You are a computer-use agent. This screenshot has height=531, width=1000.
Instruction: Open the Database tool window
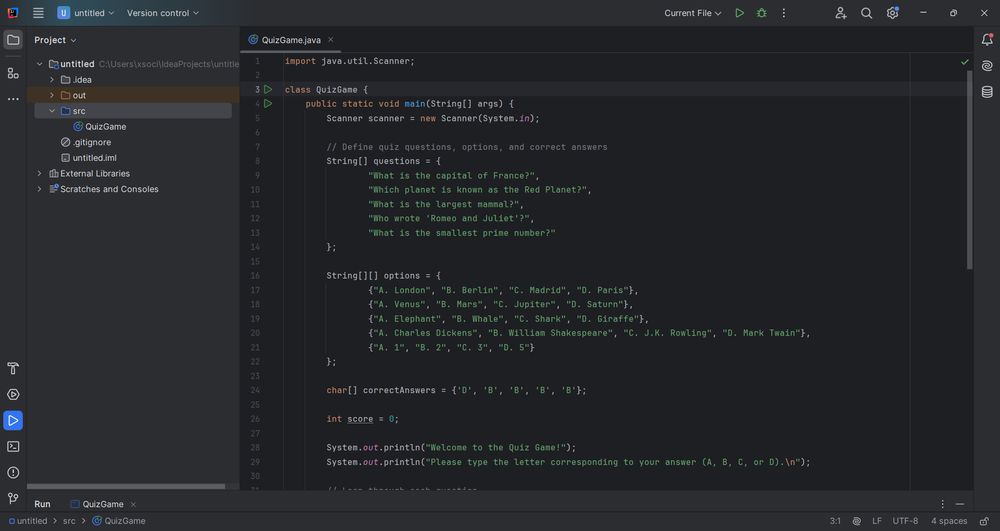click(987, 92)
